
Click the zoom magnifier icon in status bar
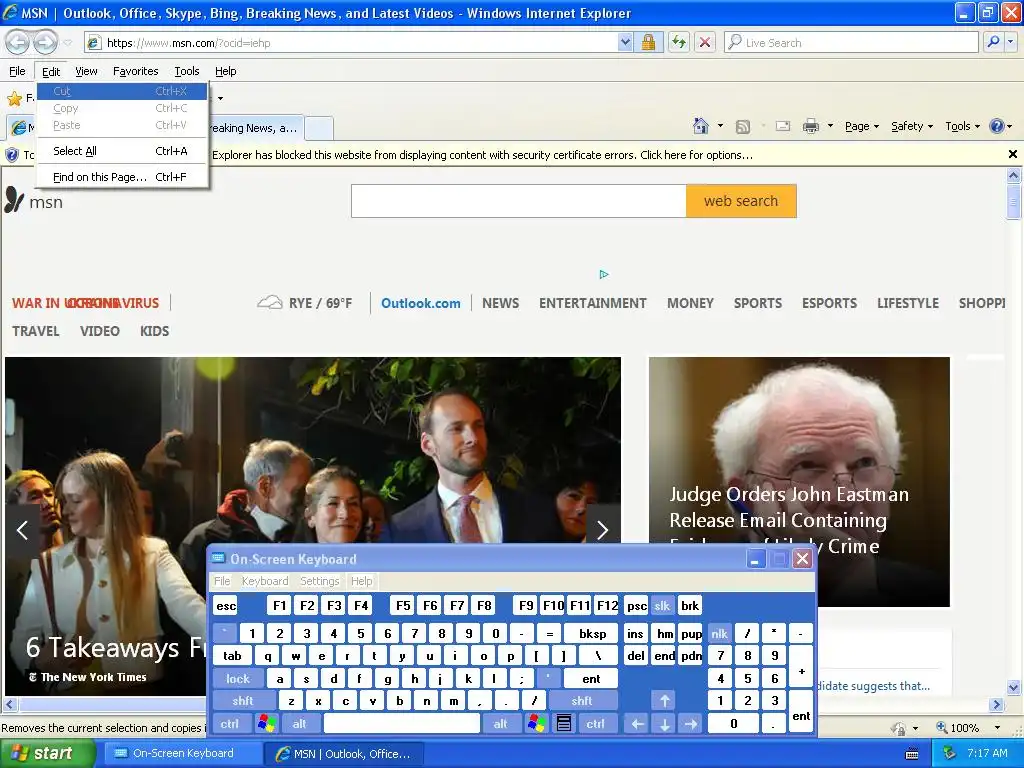(x=942, y=728)
